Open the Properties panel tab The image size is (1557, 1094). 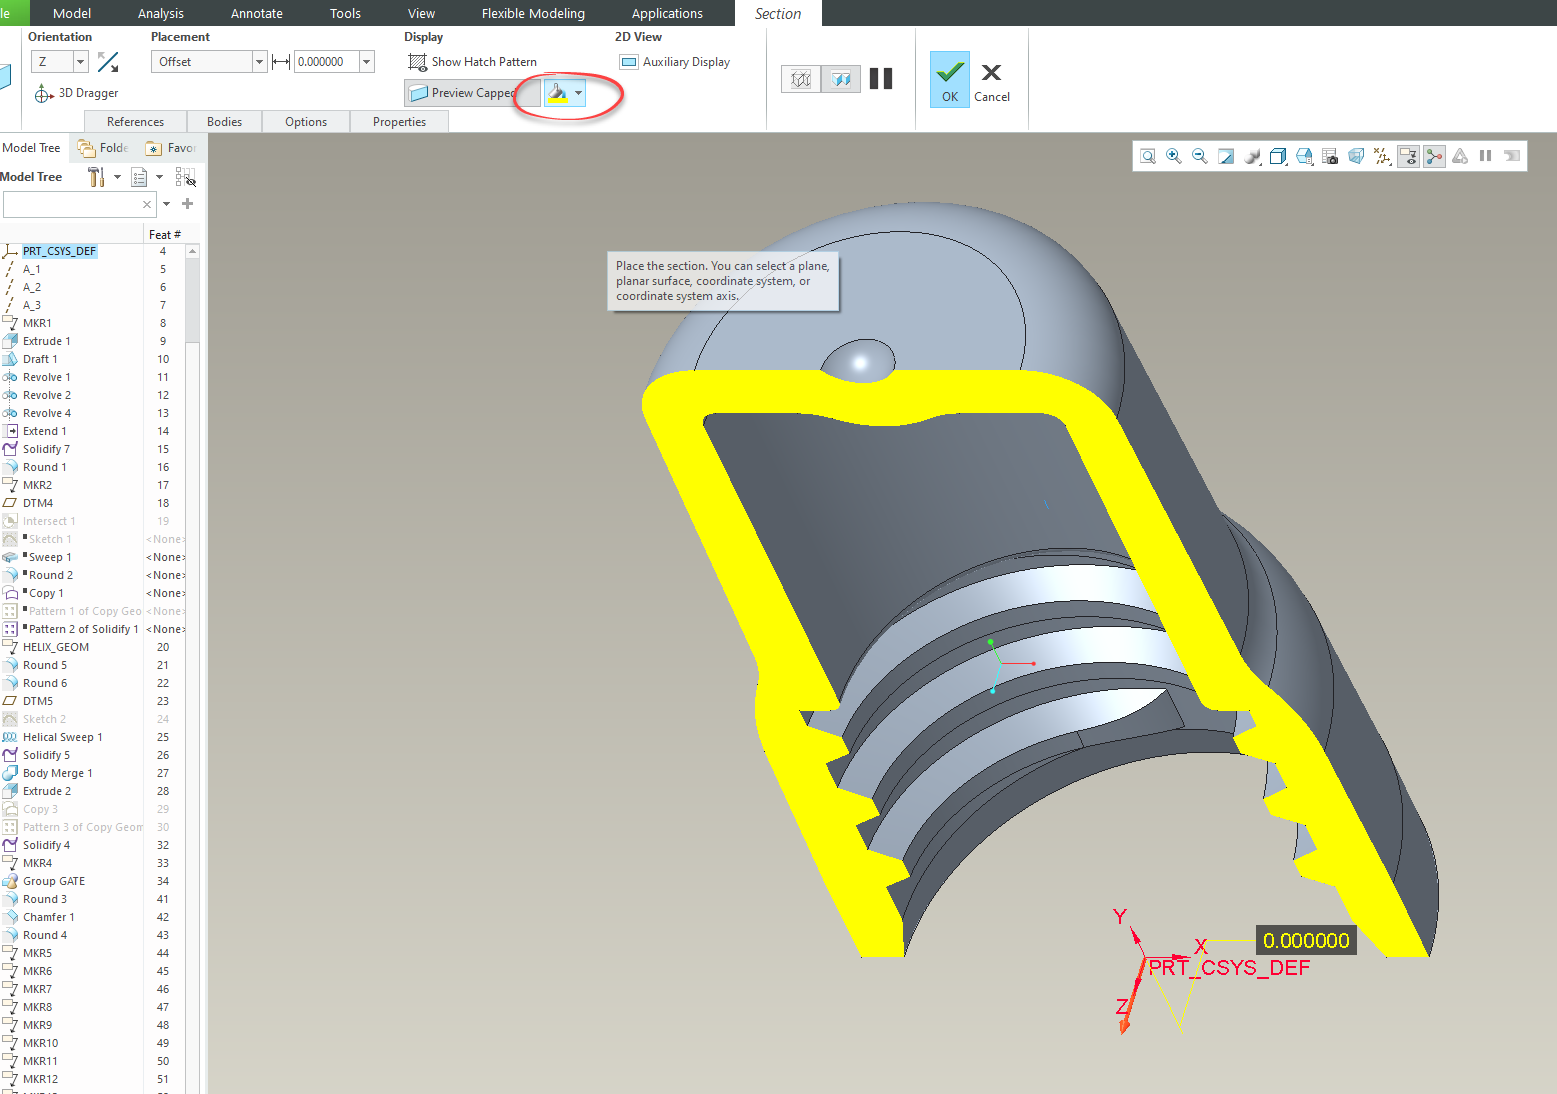pos(399,121)
